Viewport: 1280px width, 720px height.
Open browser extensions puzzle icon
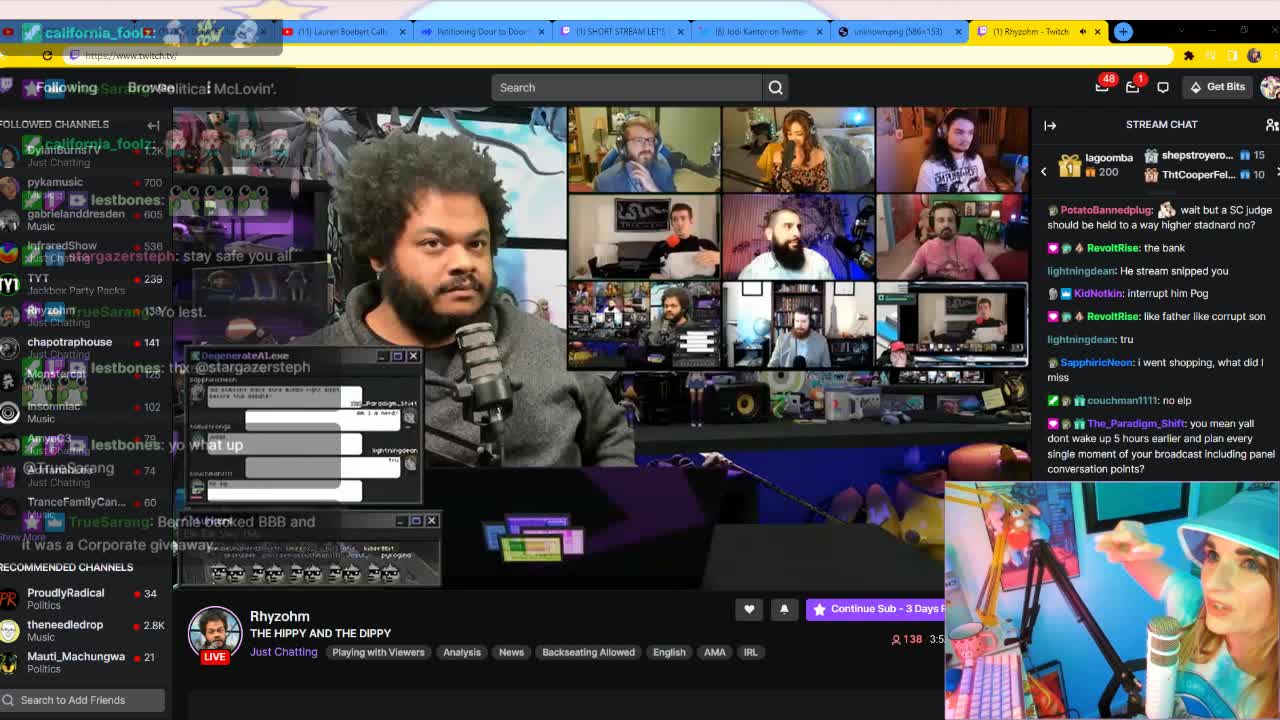1189,55
